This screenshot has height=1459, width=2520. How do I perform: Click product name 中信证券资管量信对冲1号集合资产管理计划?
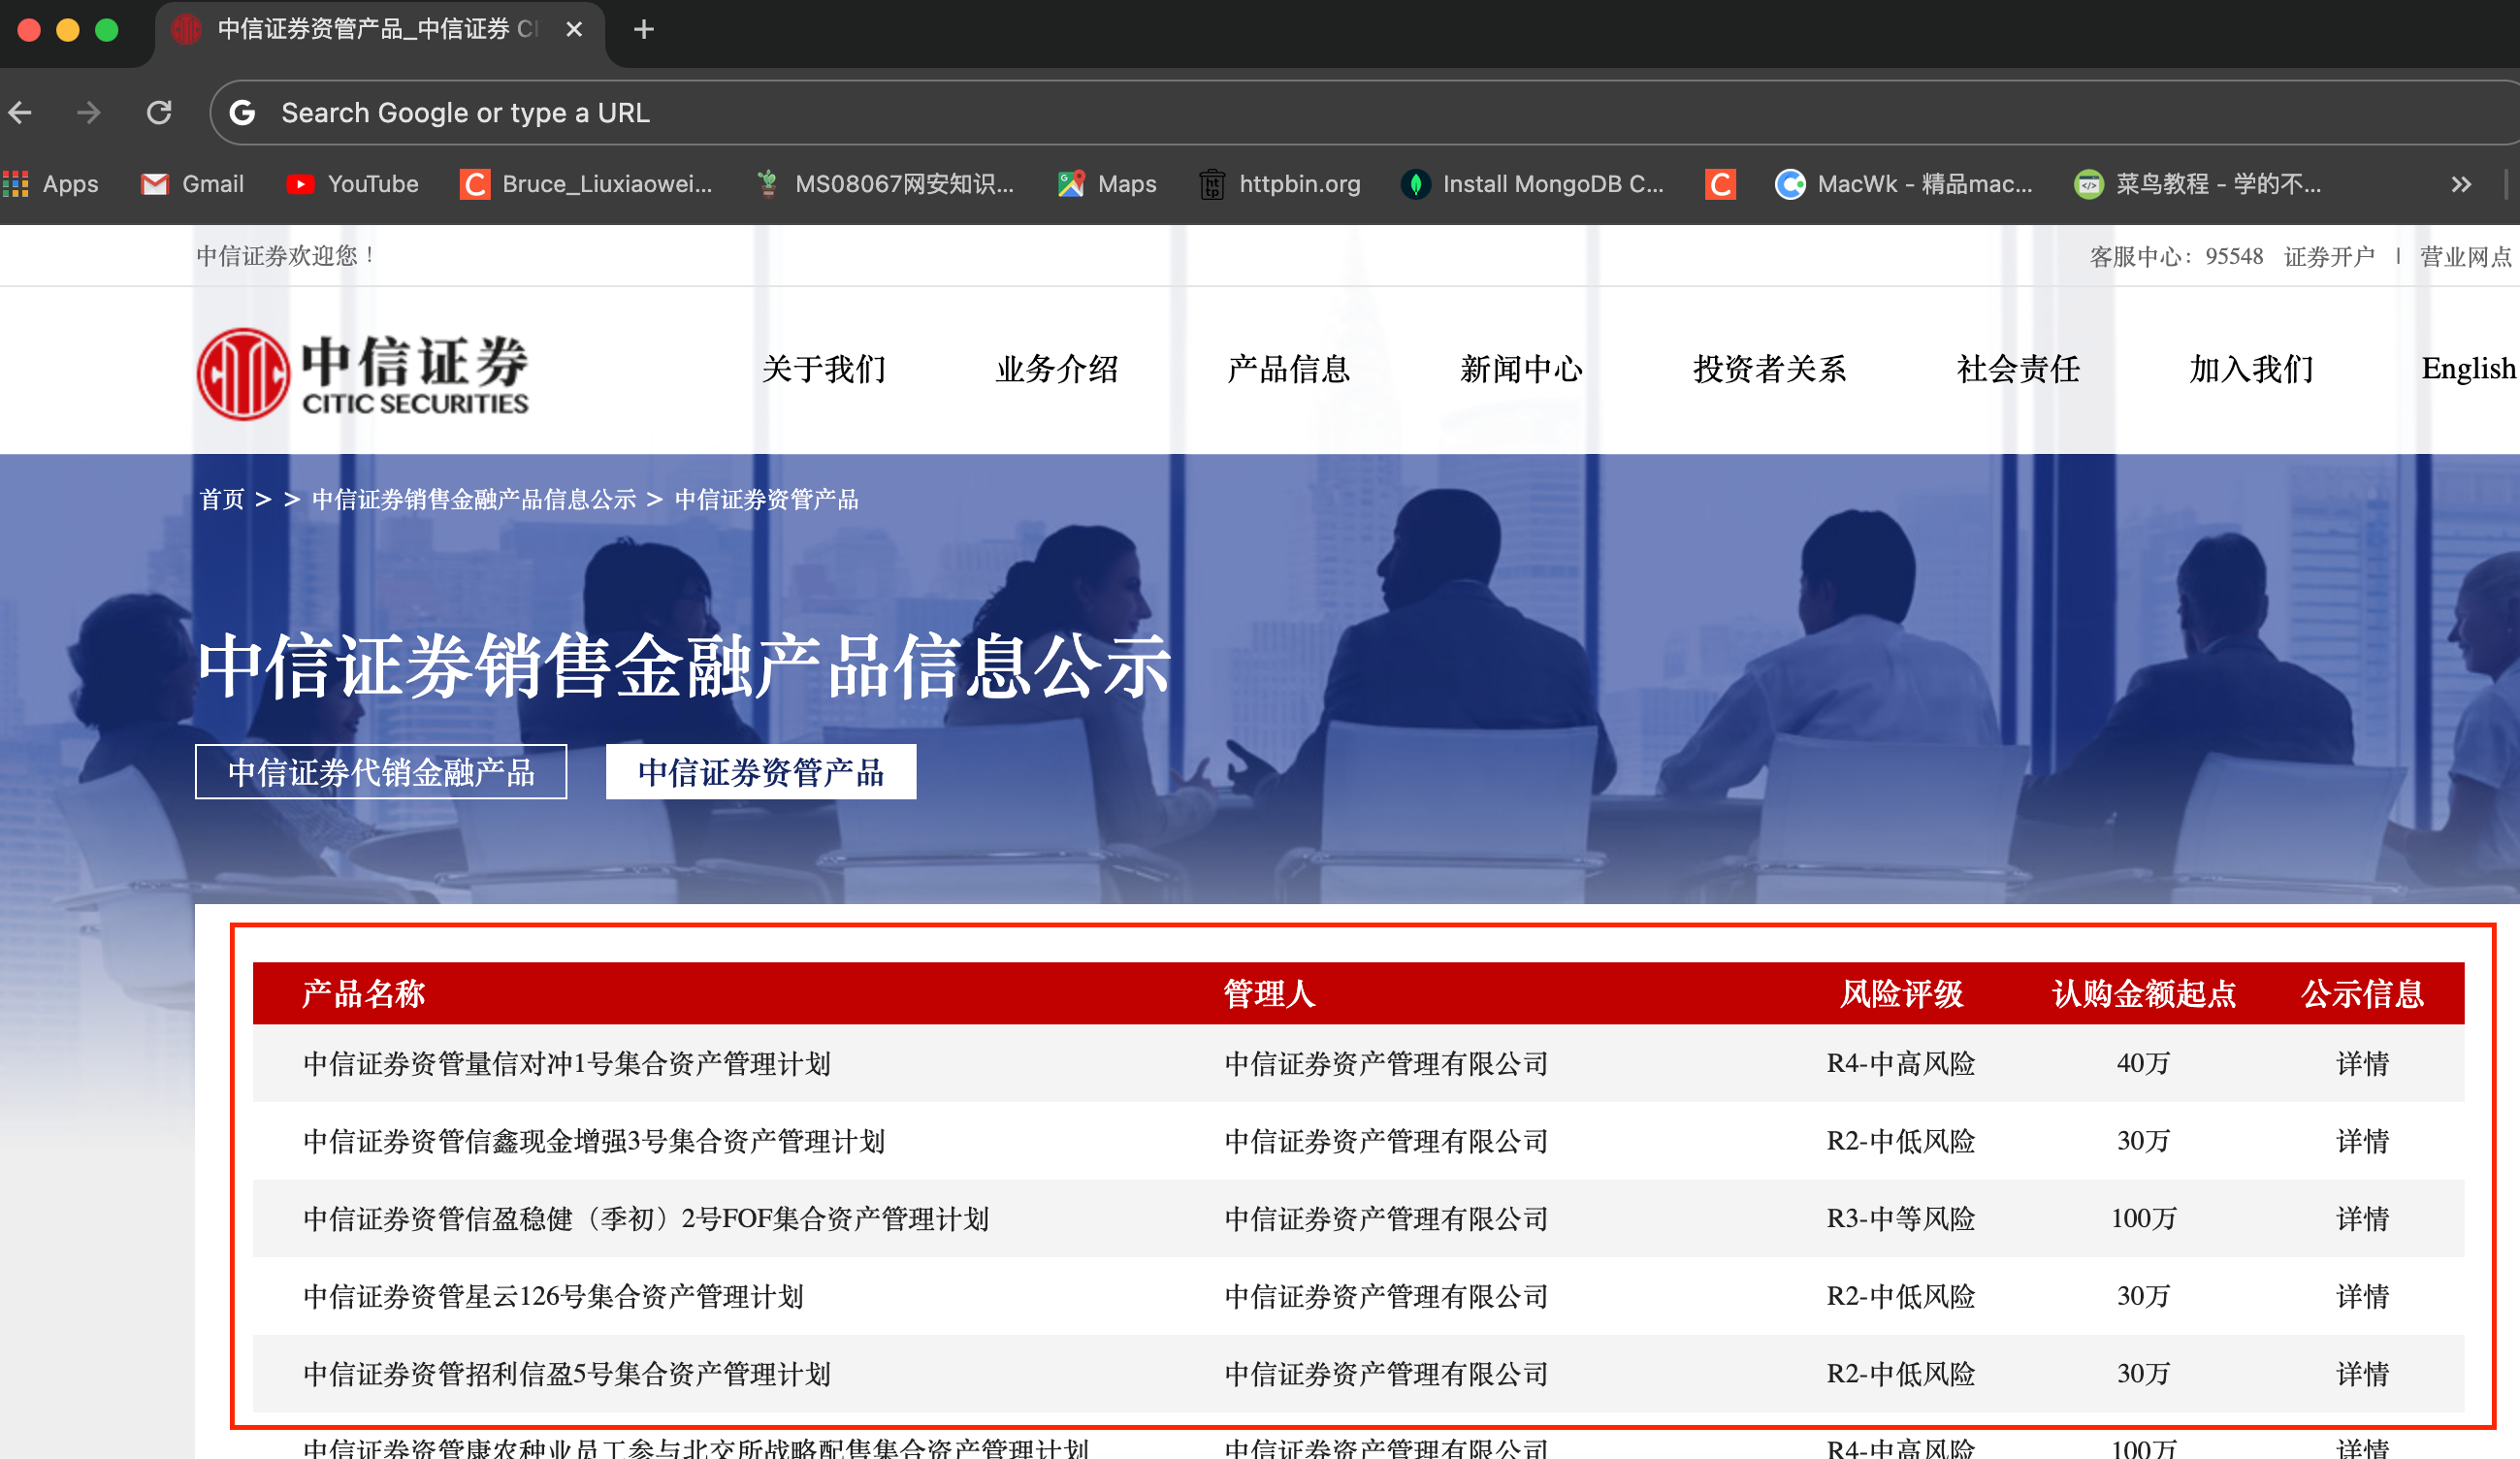(x=567, y=1063)
